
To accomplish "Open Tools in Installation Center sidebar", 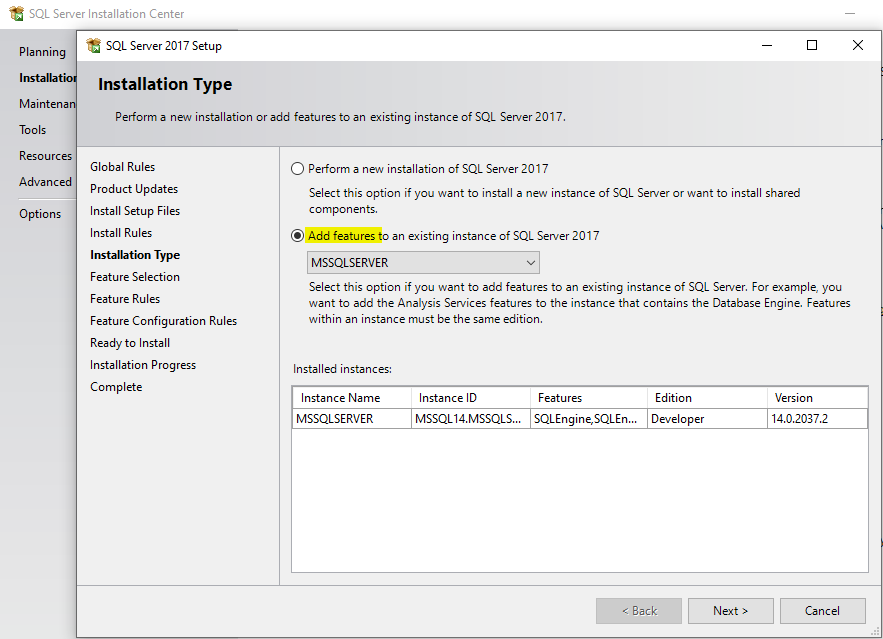I will click(33, 129).
